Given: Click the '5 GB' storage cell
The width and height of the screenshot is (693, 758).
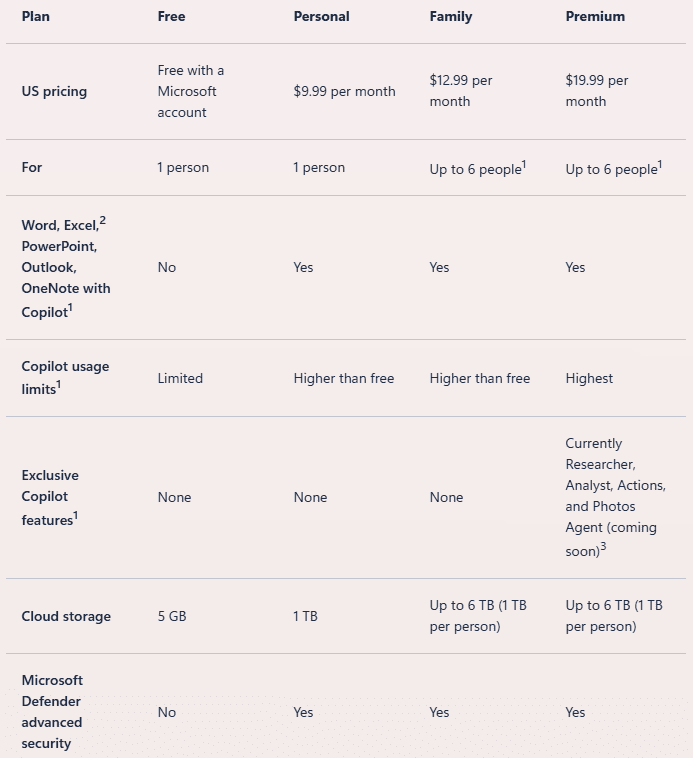Looking at the screenshot, I should [x=172, y=616].
